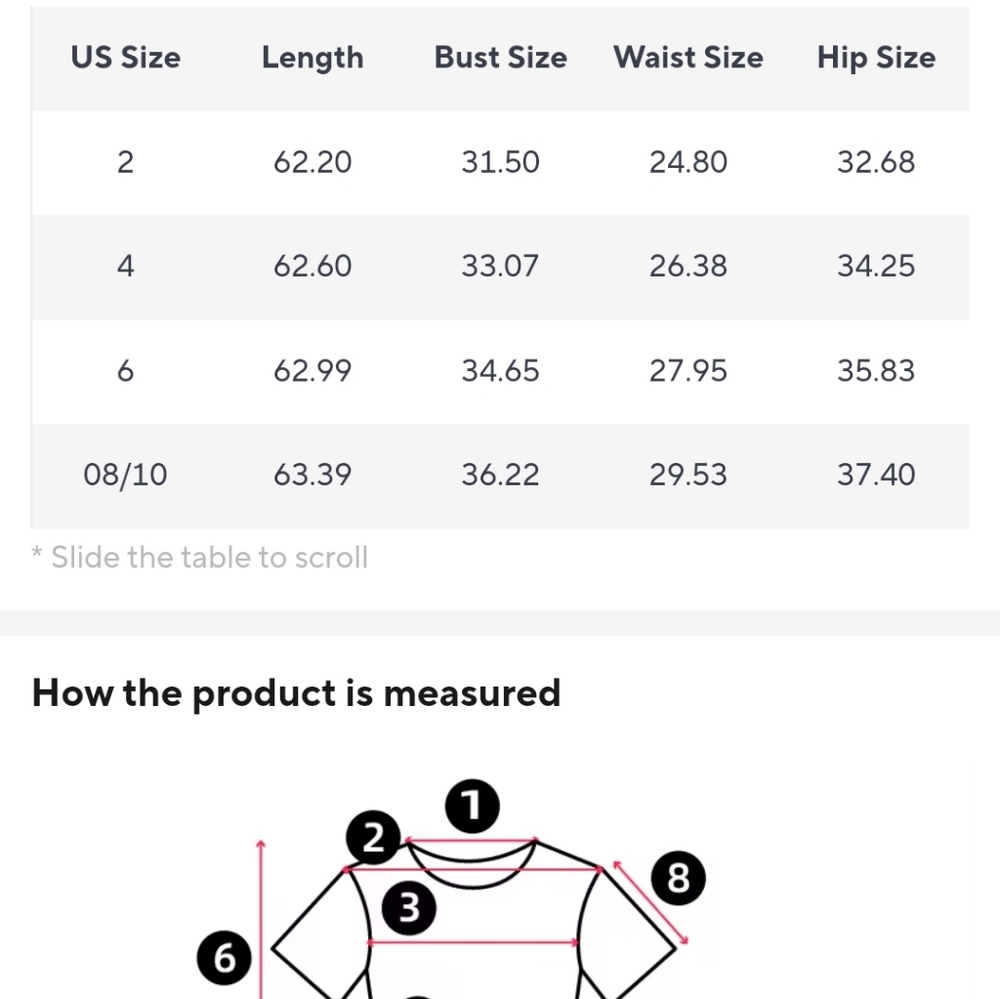This screenshot has height=999, width=1000.
Task: Click the number 6 measurement marker
Action: click(224, 958)
